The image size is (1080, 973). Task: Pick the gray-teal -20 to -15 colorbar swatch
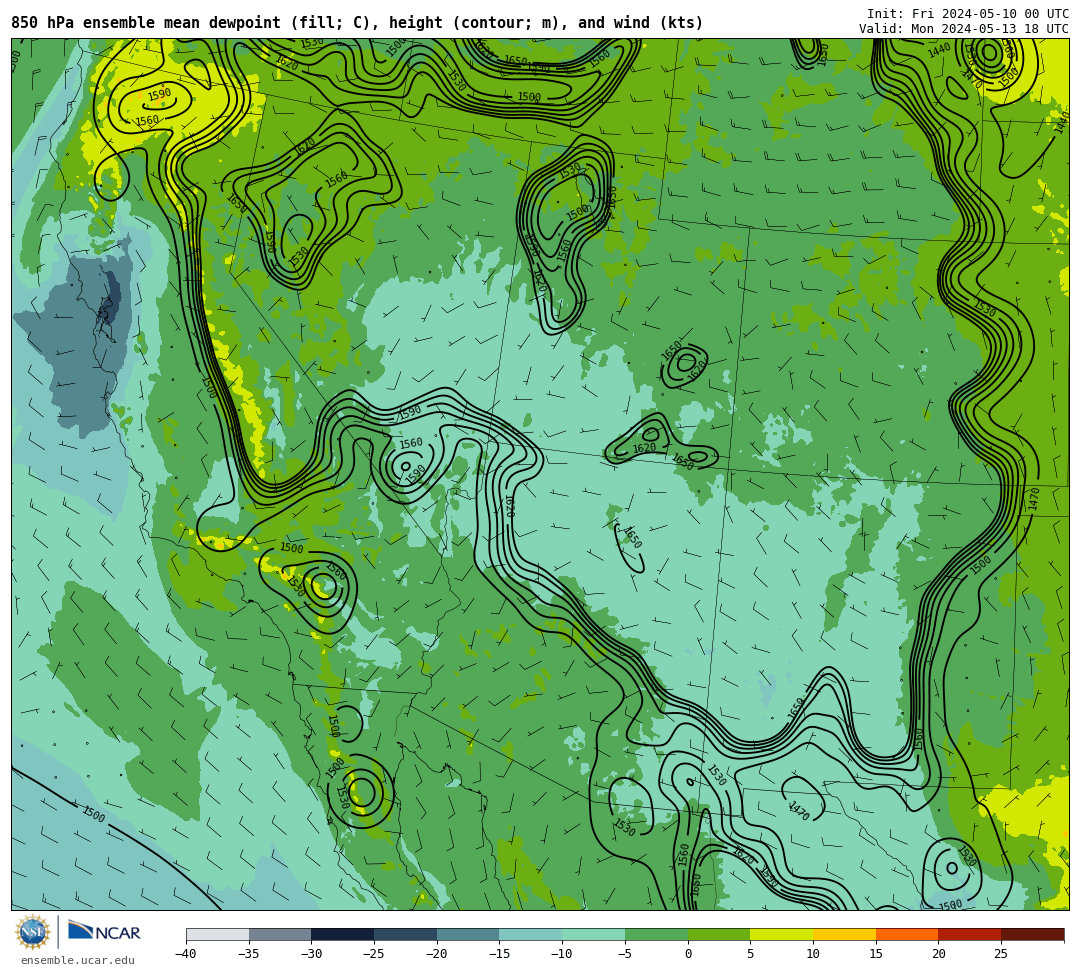(x=468, y=934)
